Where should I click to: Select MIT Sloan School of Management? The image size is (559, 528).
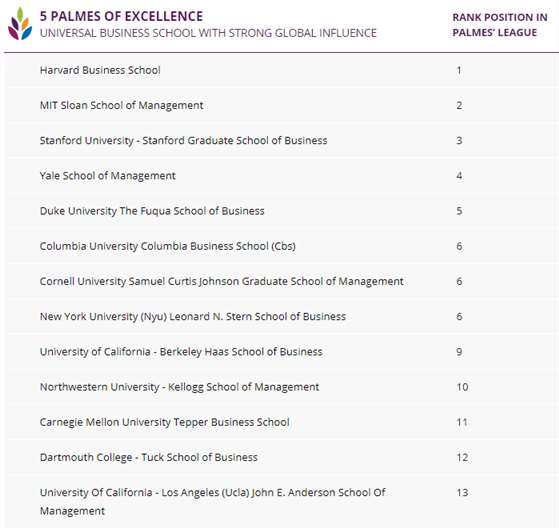click(x=122, y=105)
